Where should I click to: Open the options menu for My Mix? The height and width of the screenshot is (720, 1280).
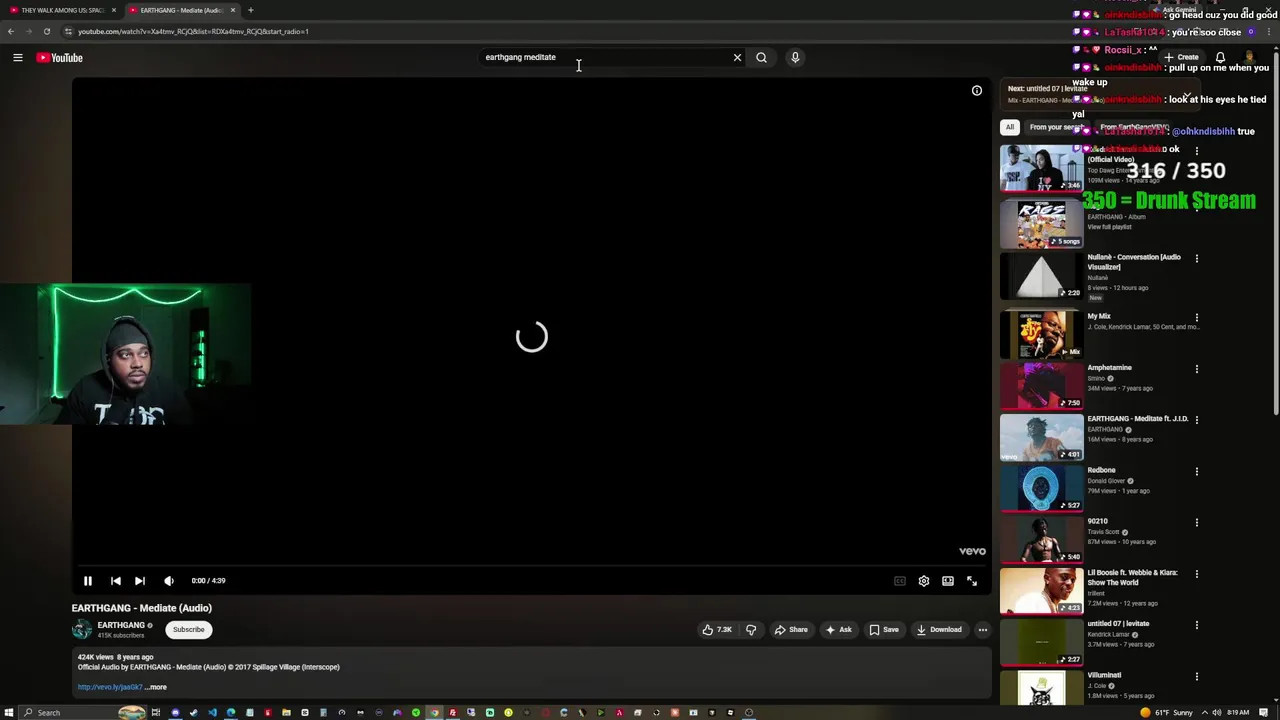(x=1196, y=317)
